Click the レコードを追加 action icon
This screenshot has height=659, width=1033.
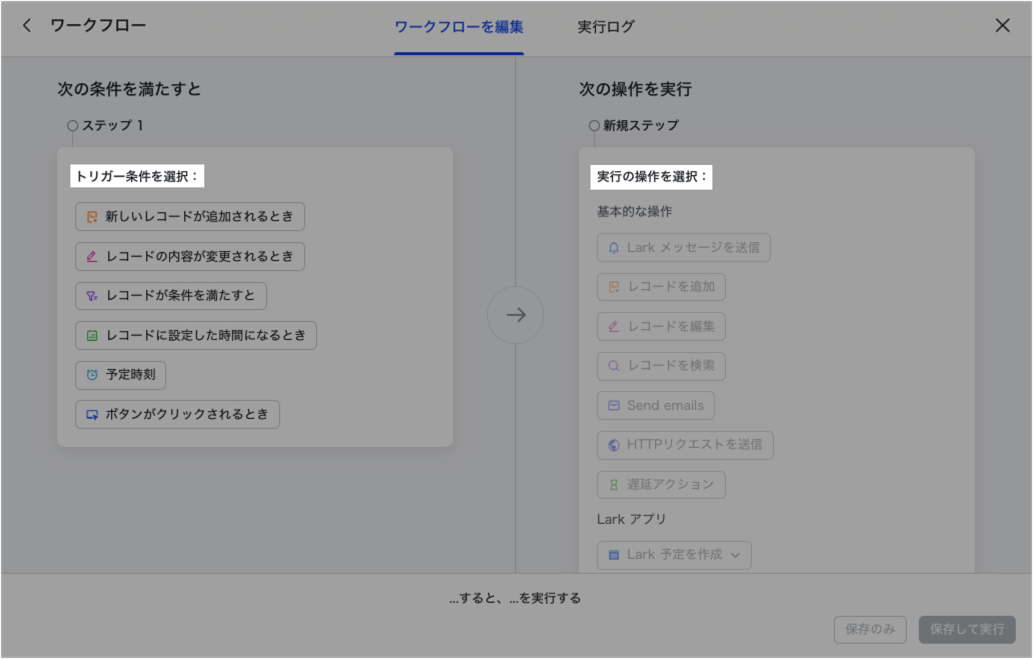click(614, 287)
